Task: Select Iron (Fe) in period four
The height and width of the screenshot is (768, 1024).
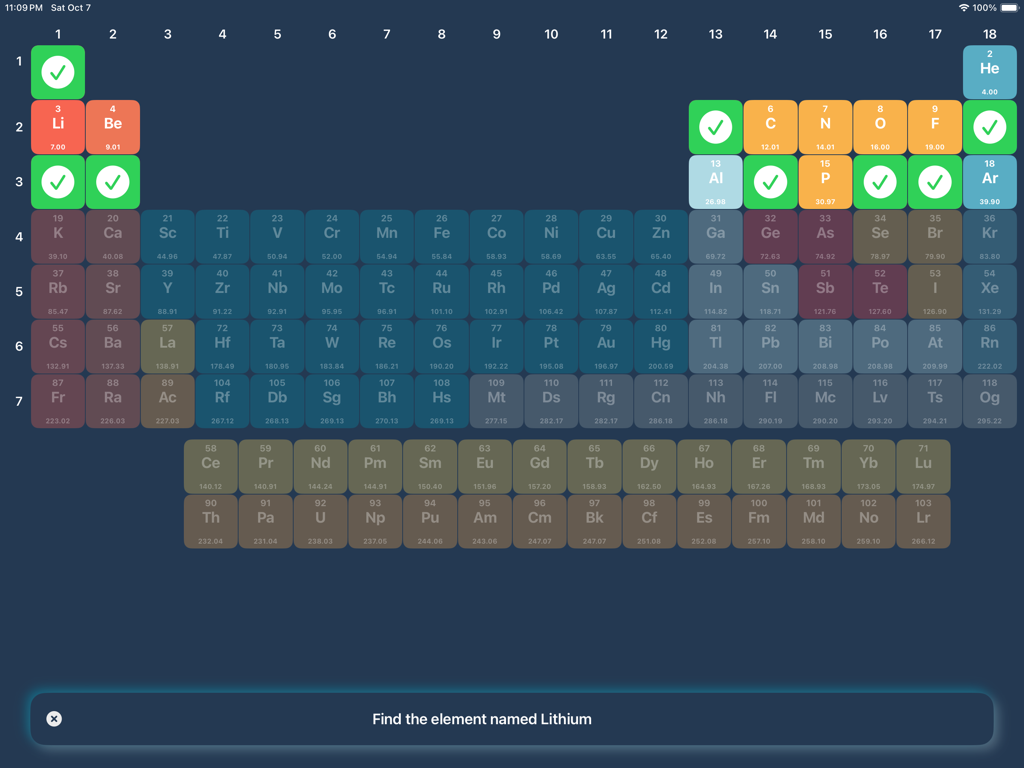Action: [x=441, y=237]
